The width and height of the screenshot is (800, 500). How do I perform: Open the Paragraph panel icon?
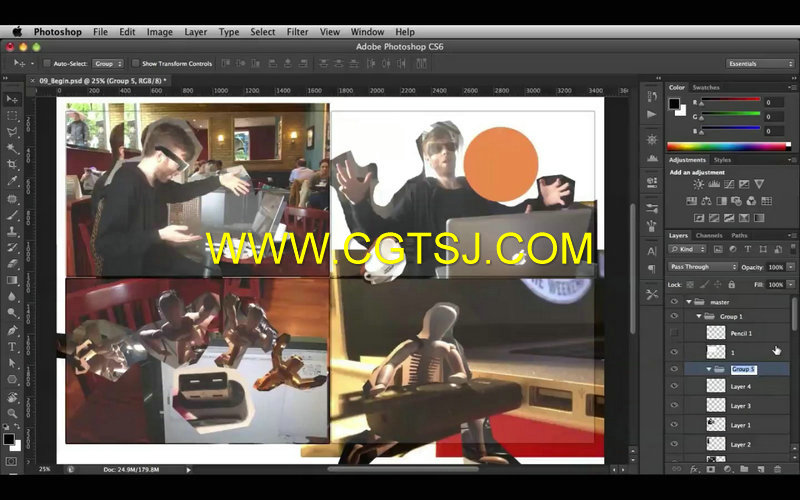click(x=652, y=268)
